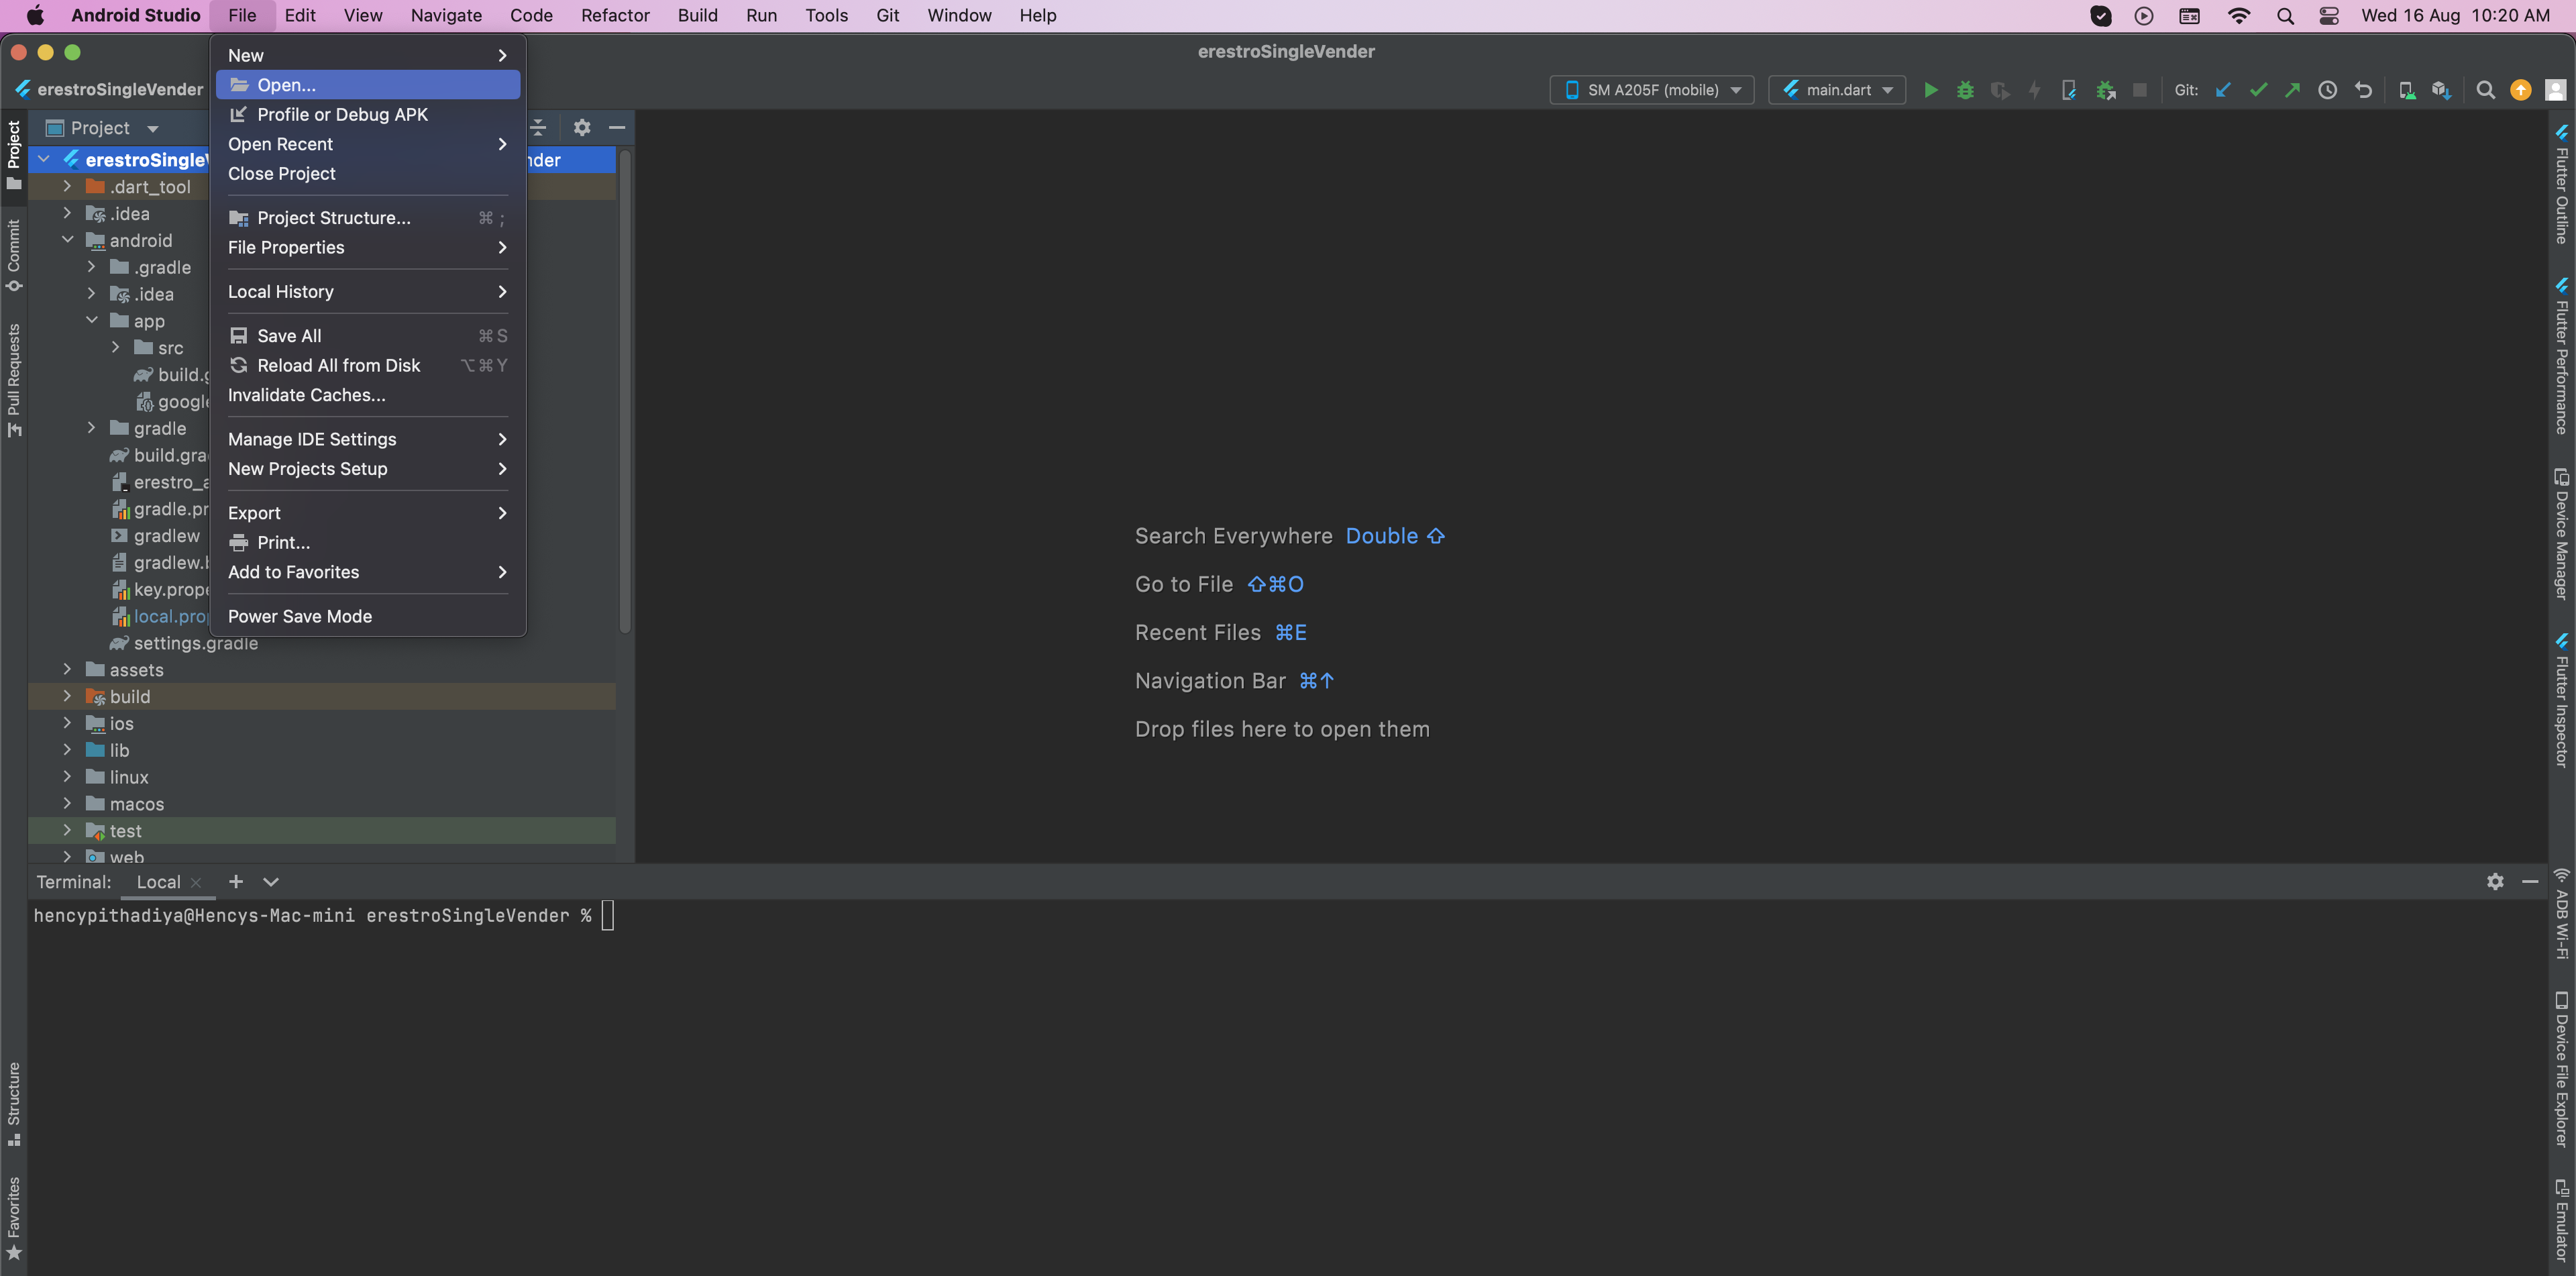This screenshot has height=1276, width=2576.
Task: Commit changes using the green checkmark
Action: 2258,90
